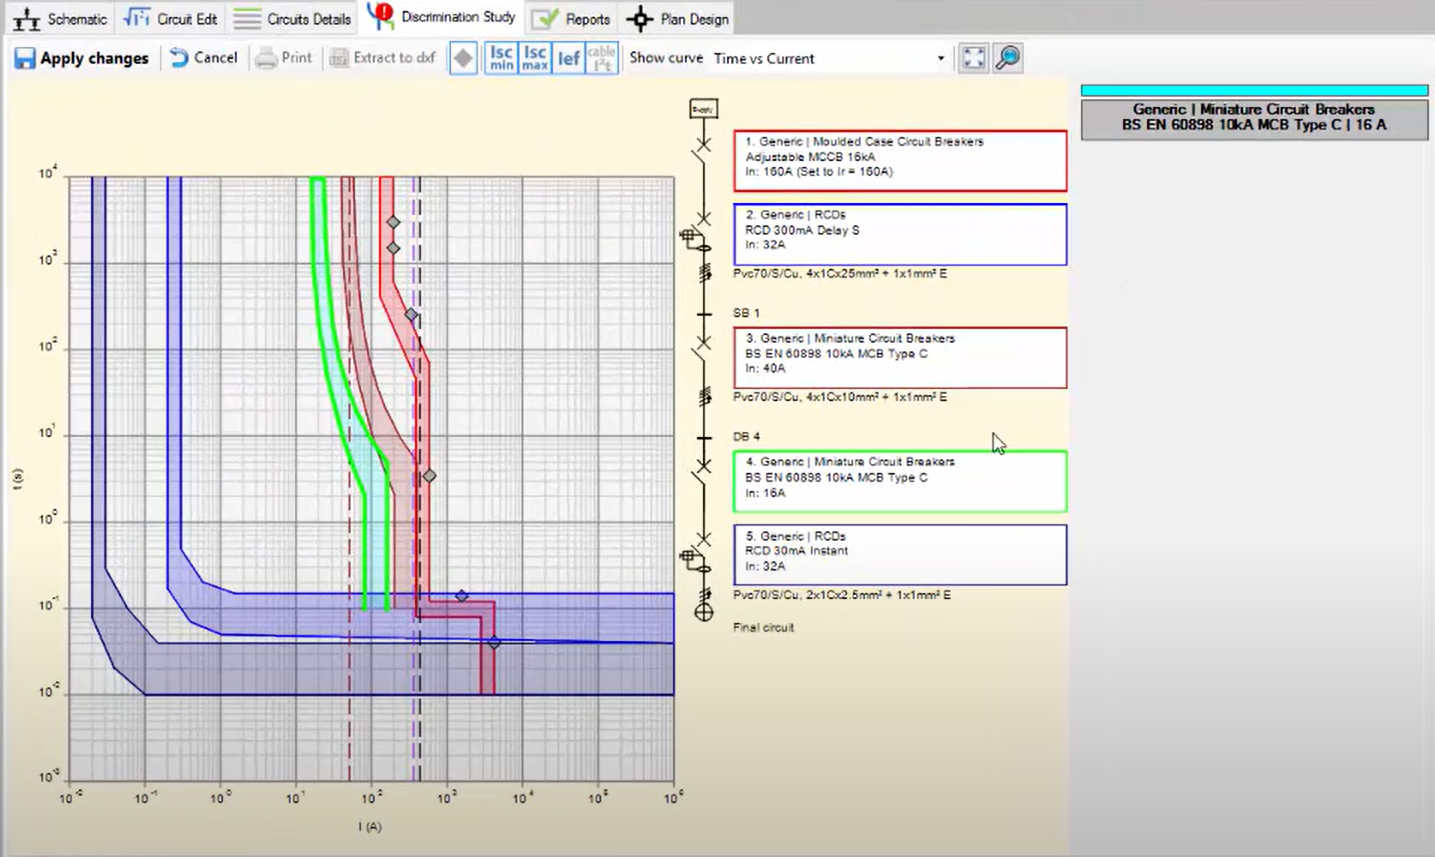The image size is (1435, 857).
Task: Click cable label 4x1Cx10mm² + 1x1mm² E
Action: pyautogui.click(x=840, y=397)
